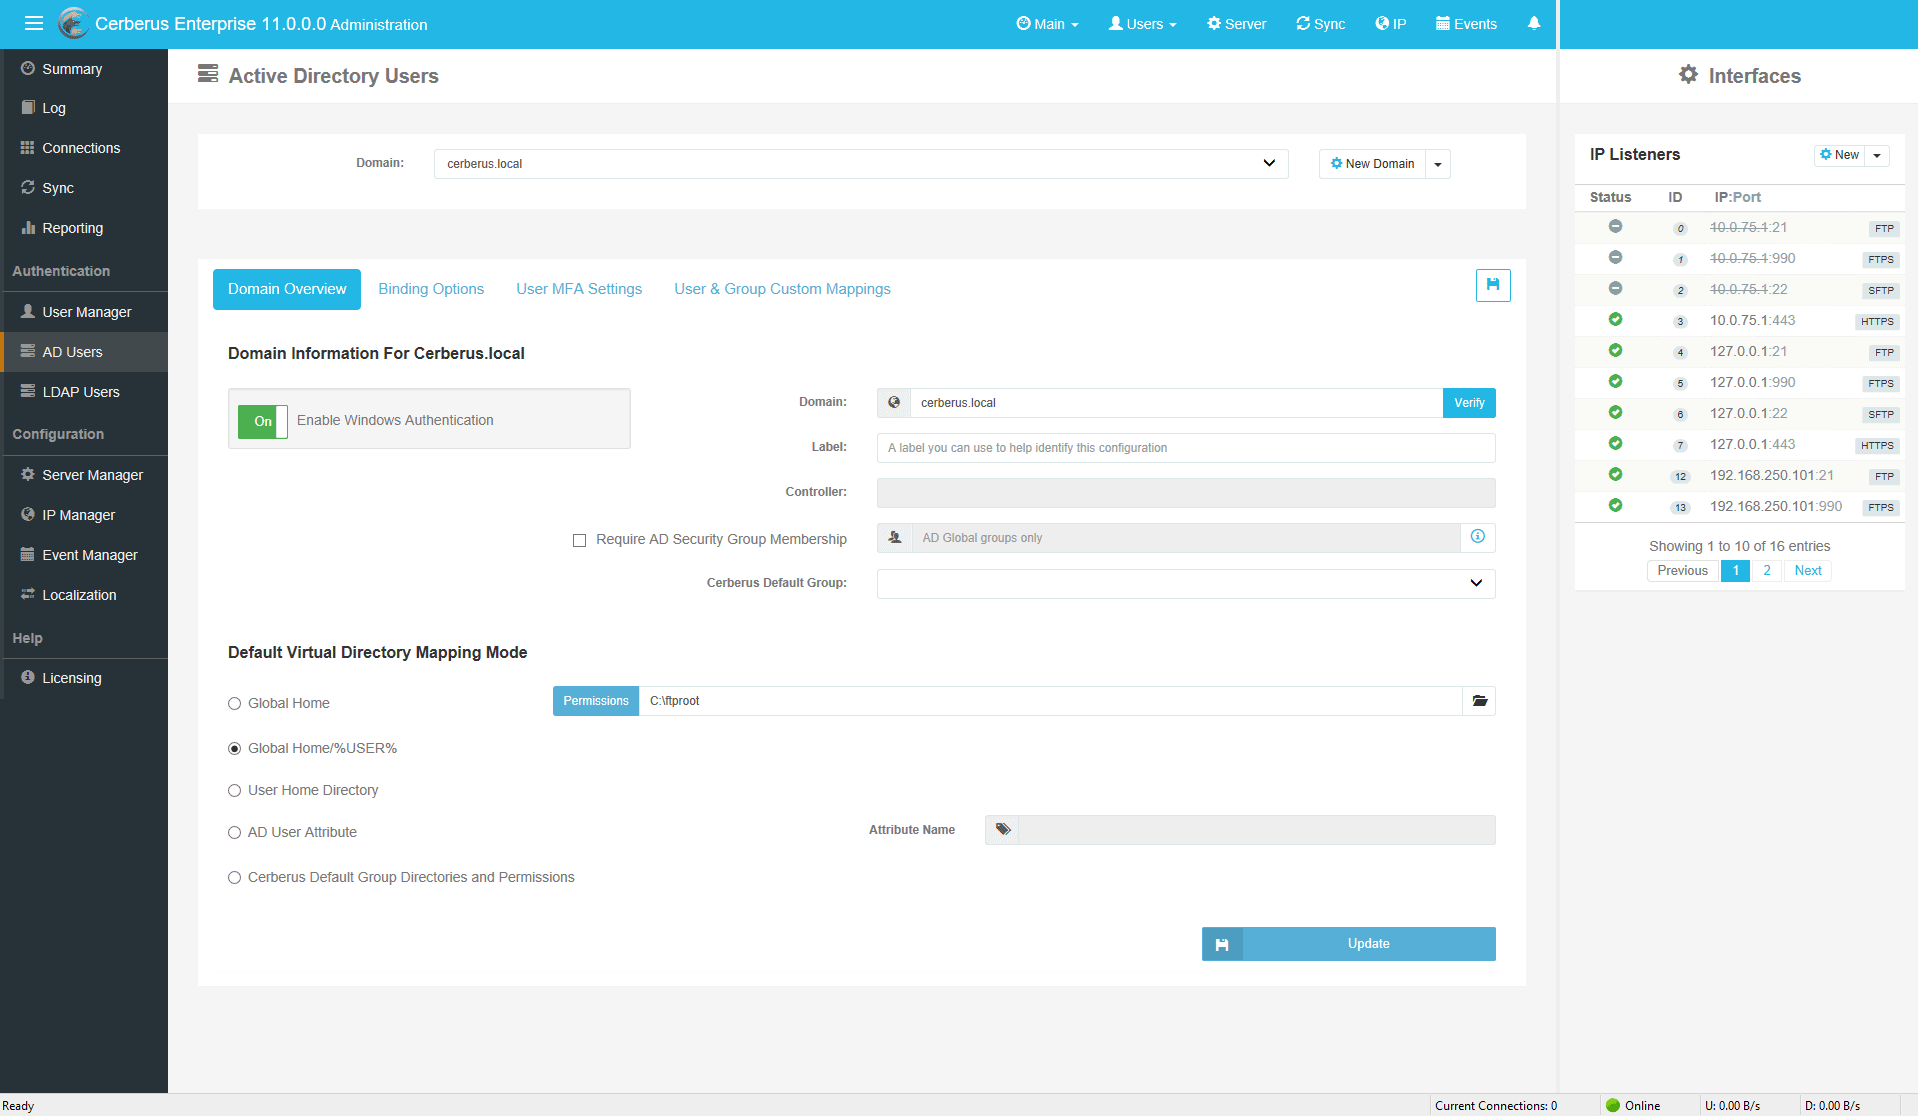Click the disabled status icon for 10.0.75.1:22
The image size is (1918, 1116).
click(x=1615, y=289)
